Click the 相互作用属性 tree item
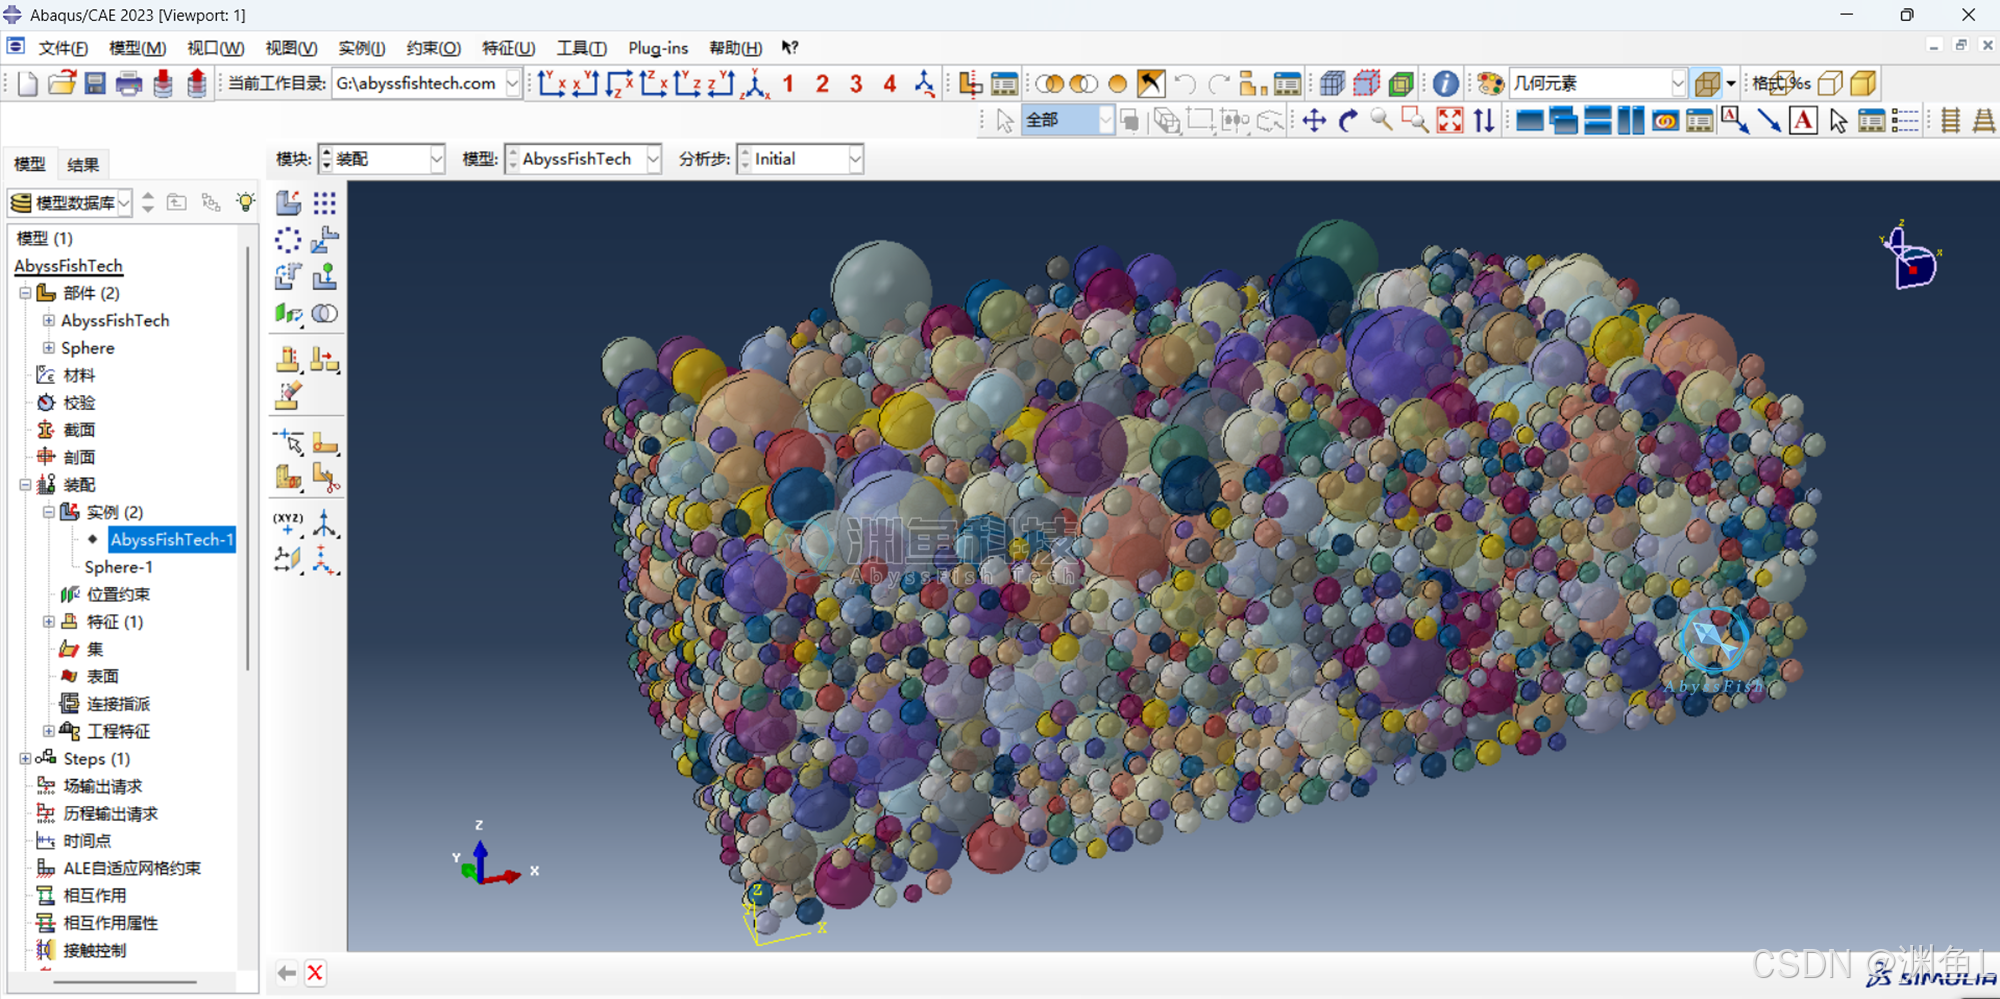 point(110,923)
